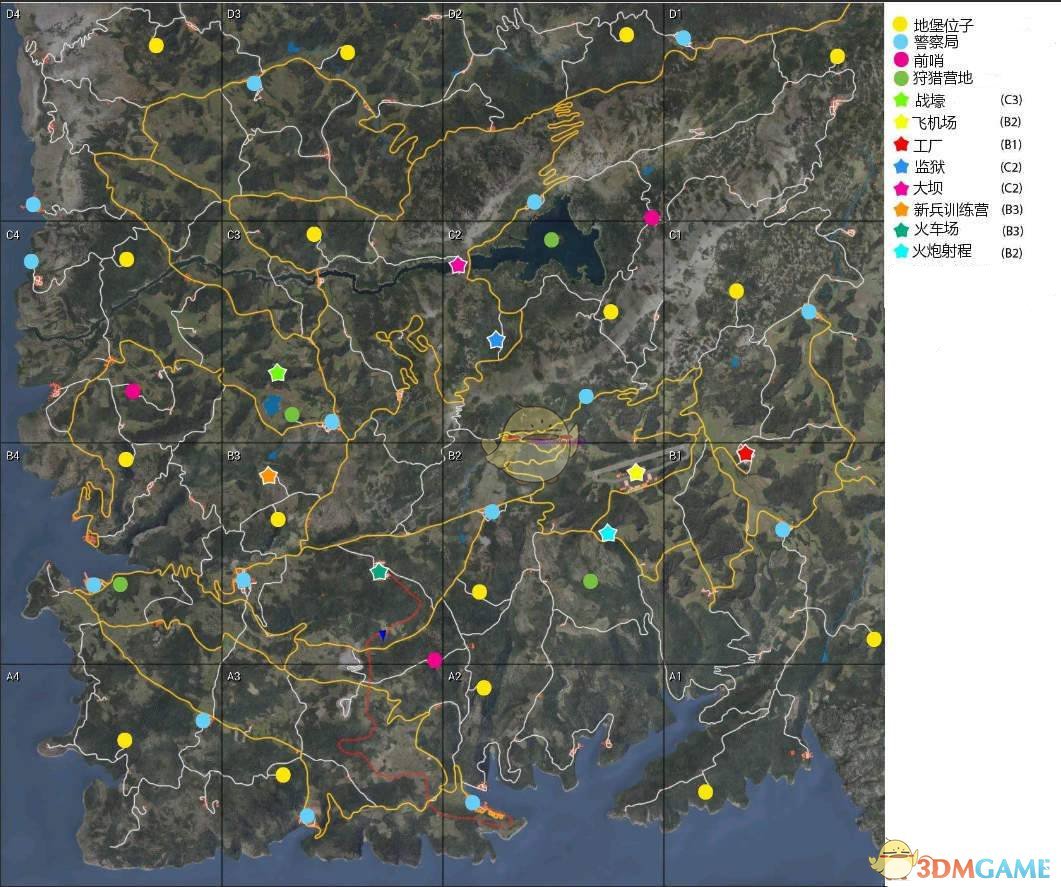Viewport: 1061px width, 887px height.
Task: Click the legend label 火炮射程
Action: point(942,251)
